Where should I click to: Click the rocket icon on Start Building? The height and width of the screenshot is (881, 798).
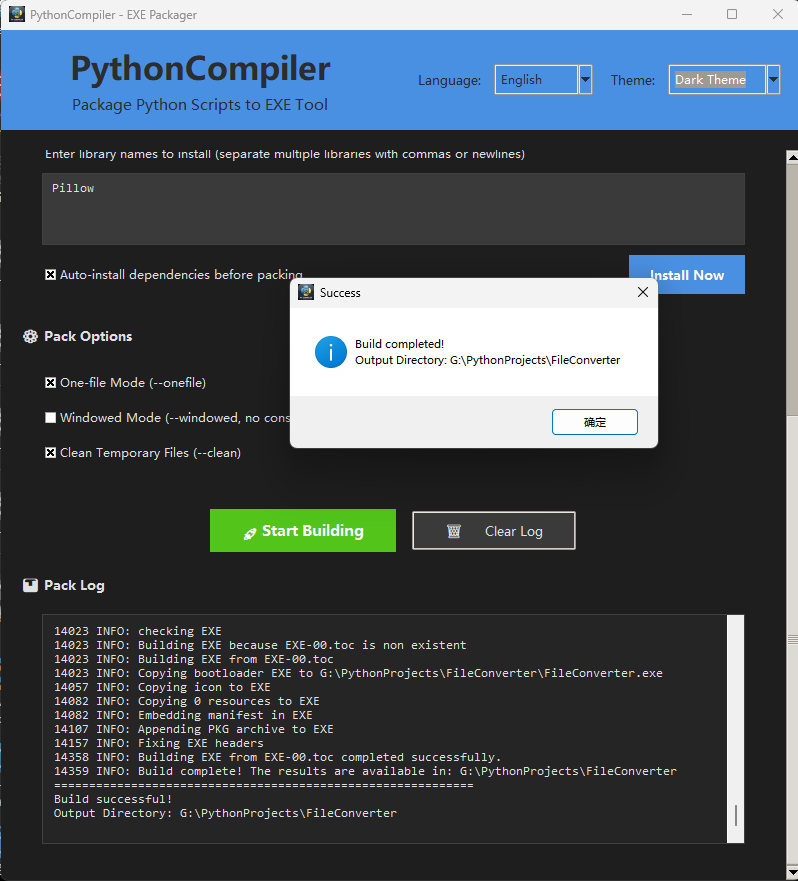pos(250,532)
